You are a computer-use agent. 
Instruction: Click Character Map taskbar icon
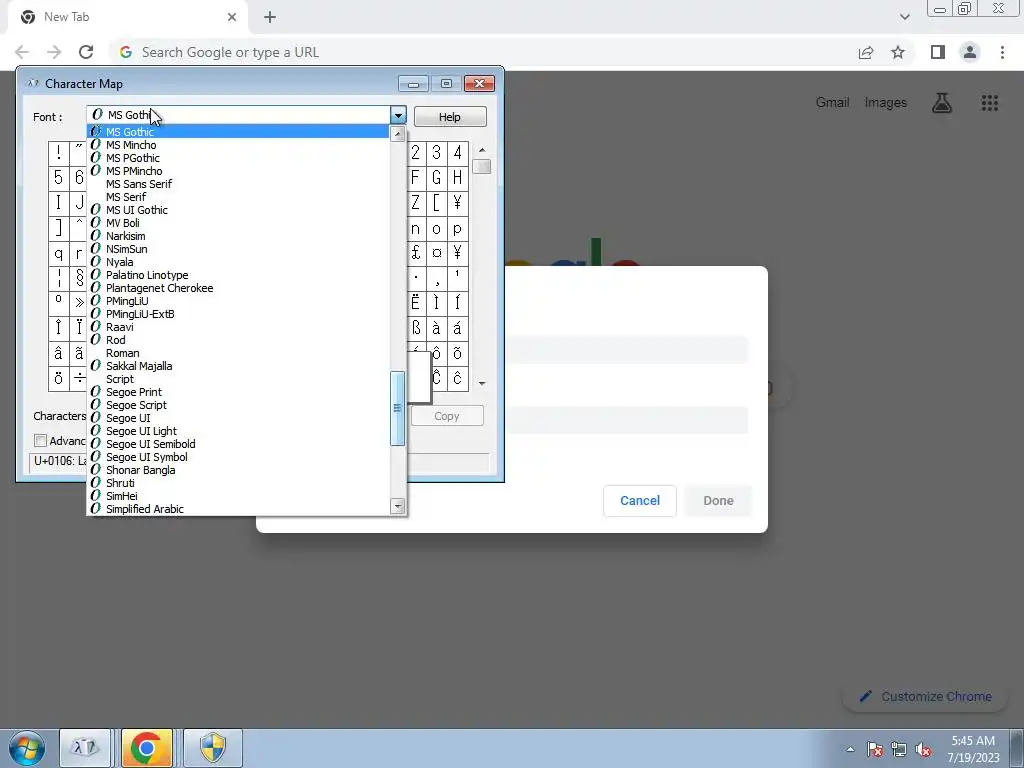coord(86,748)
